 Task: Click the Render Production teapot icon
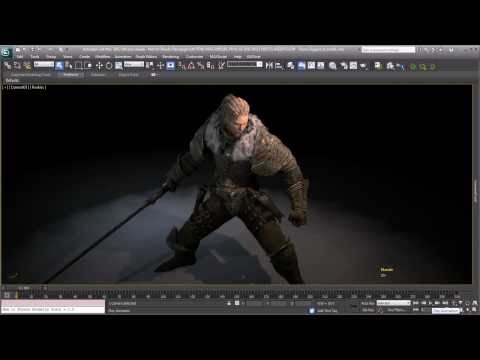click(x=364, y=66)
